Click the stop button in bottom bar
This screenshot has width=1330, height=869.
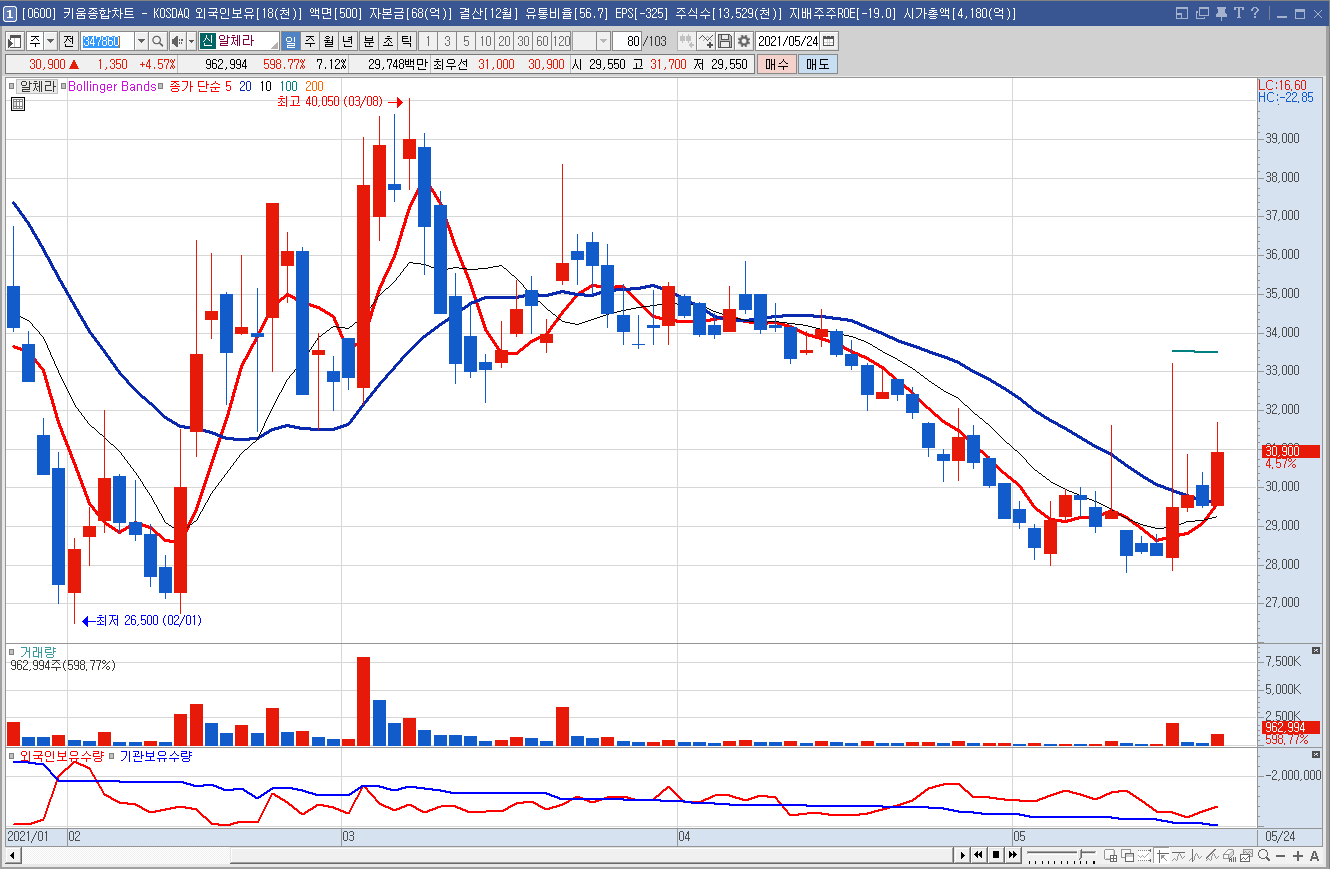tap(996, 855)
